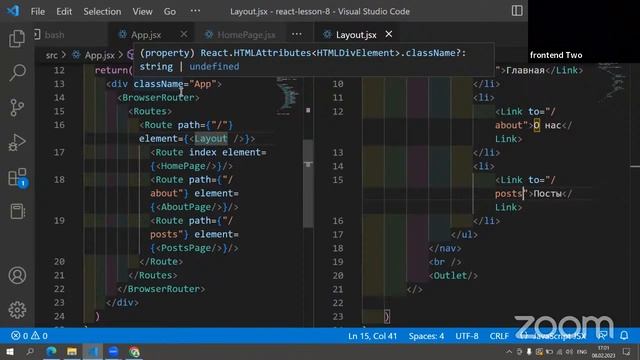
Task: Open the Extensions view with badge
Action: [18, 178]
